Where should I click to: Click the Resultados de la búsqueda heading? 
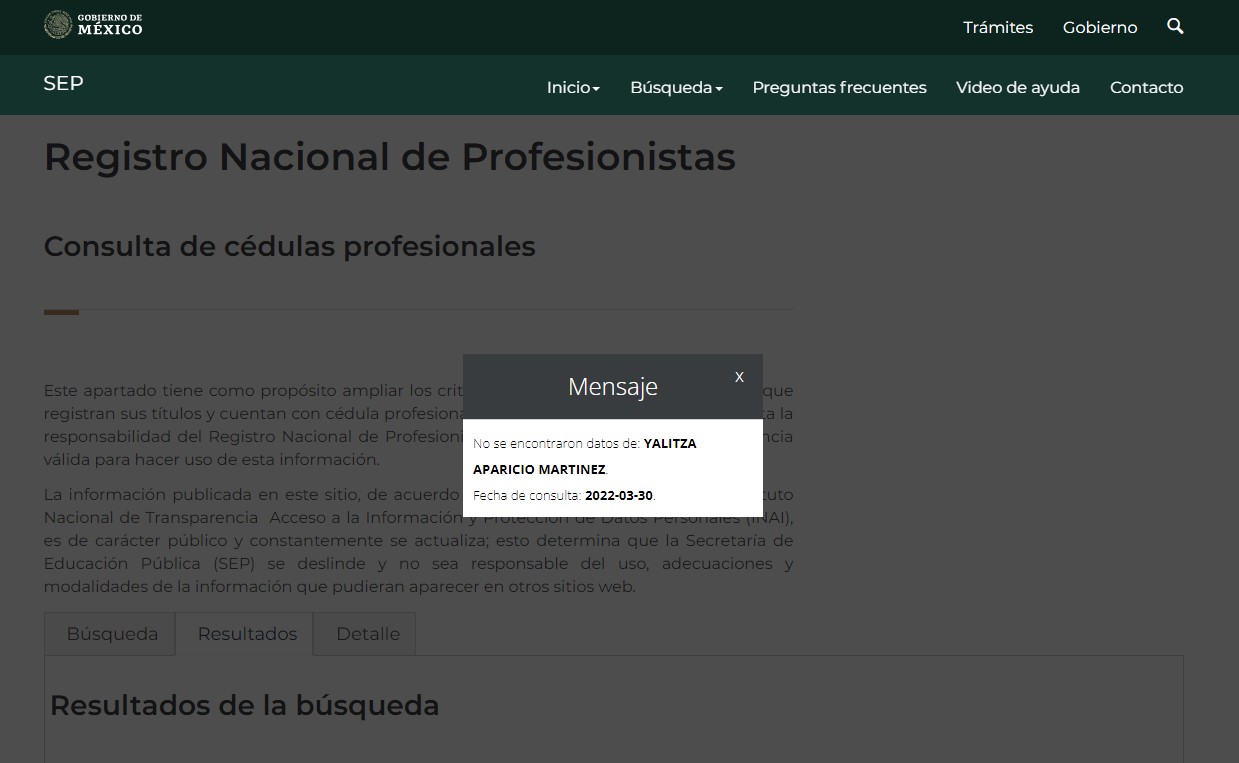pos(245,705)
